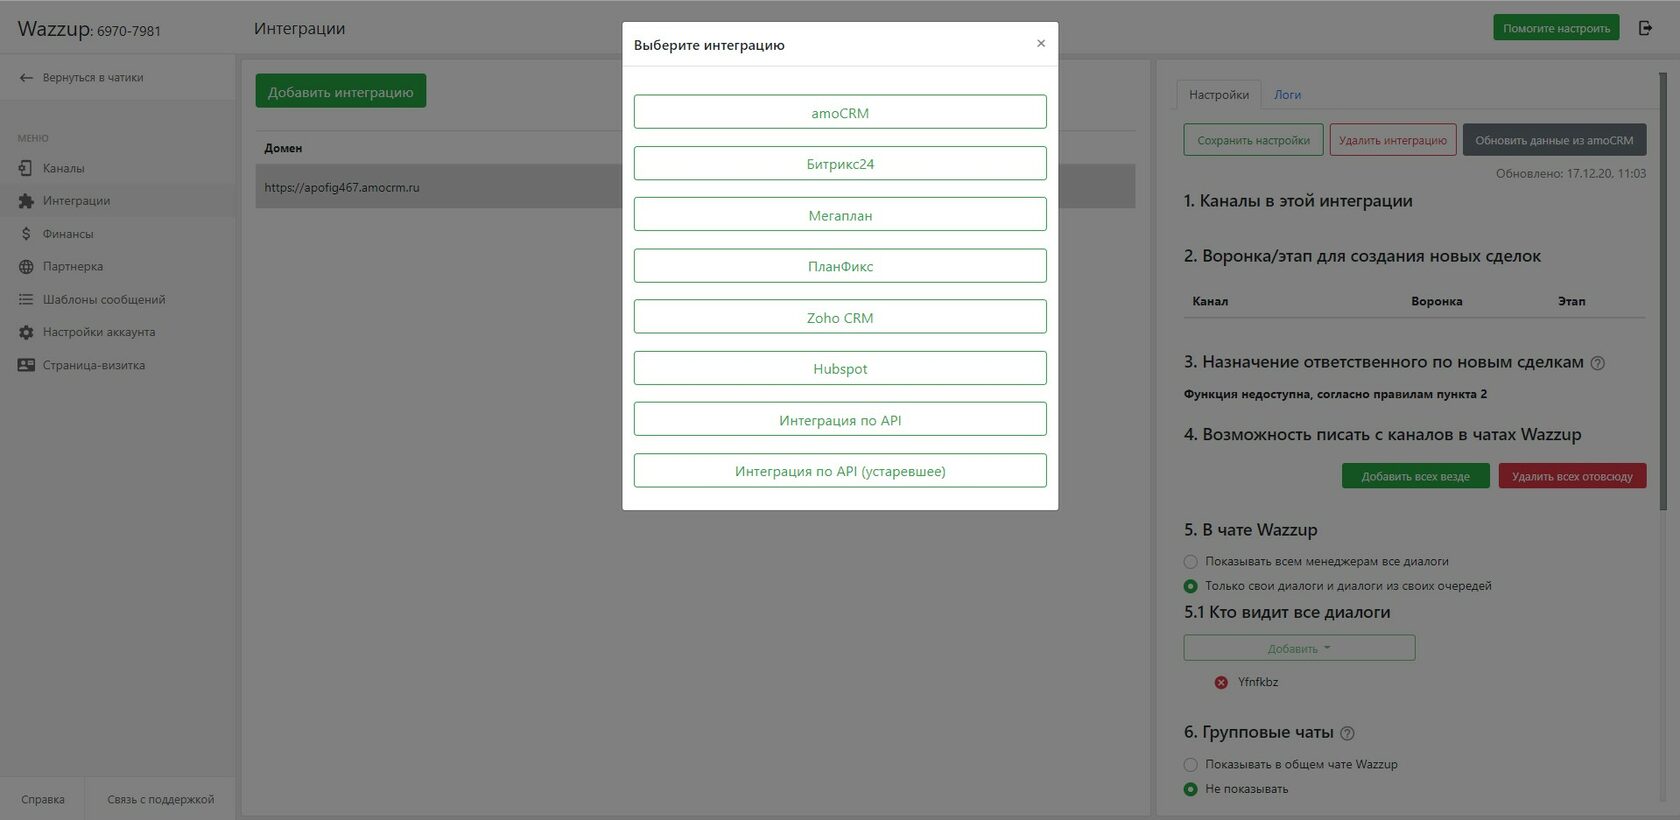
Task: Open Шаблоны сообщений list icon
Action: point(26,299)
